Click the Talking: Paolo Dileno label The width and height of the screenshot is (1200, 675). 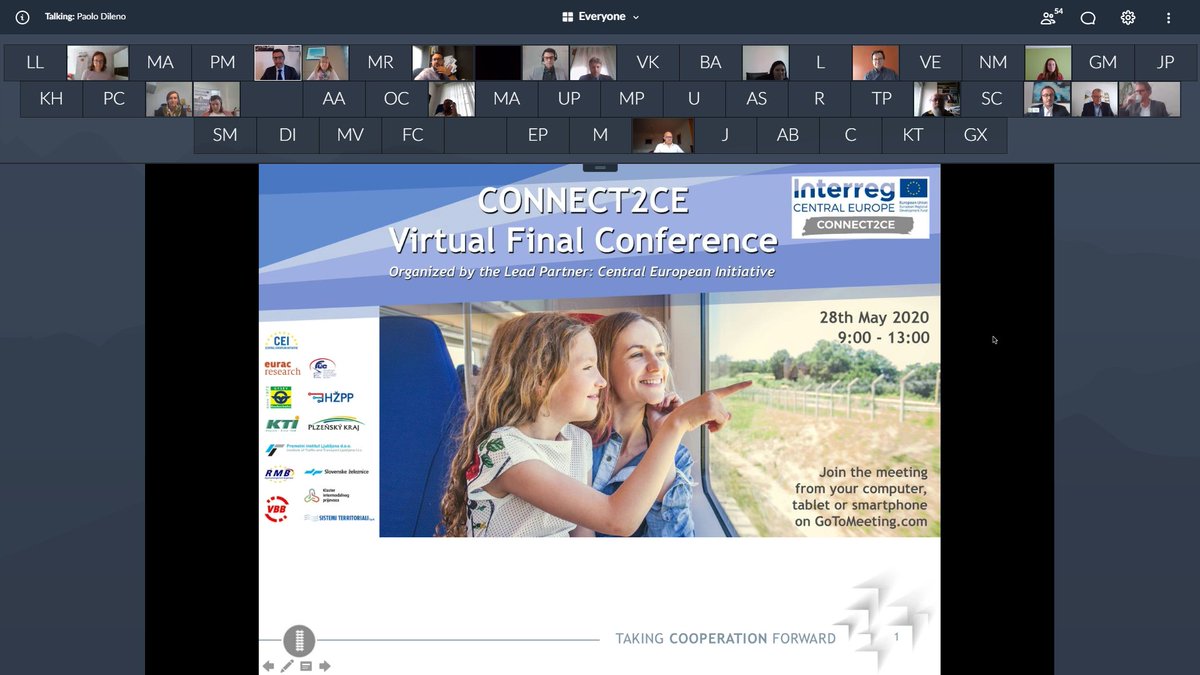(85, 17)
